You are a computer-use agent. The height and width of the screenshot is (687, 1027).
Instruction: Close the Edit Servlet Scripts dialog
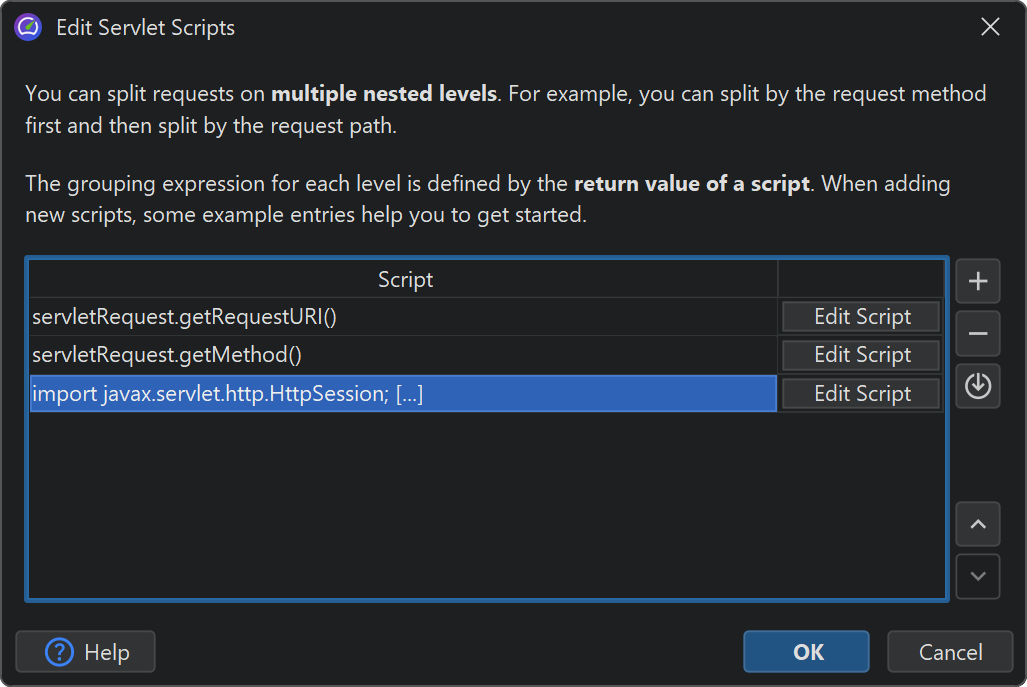[x=990, y=27]
